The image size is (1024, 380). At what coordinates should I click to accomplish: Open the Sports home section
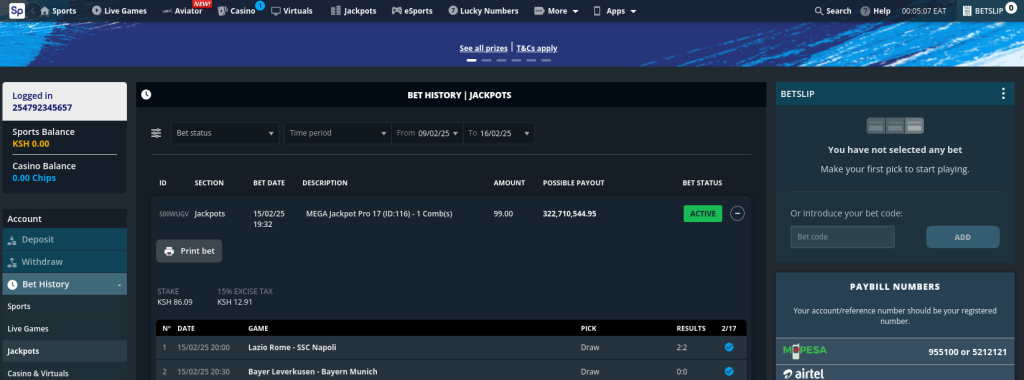[58, 11]
